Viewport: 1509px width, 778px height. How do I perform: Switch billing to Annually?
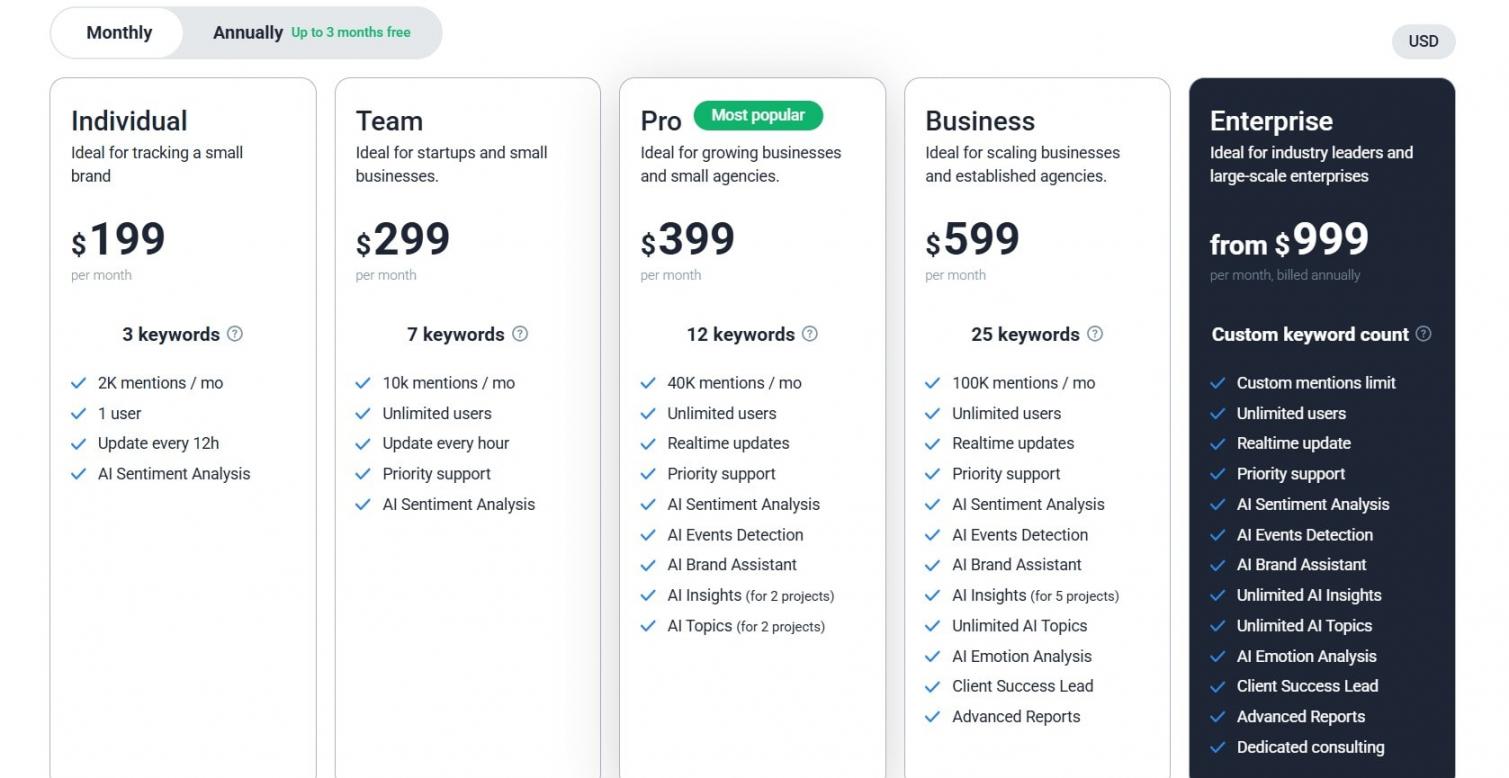pos(248,33)
